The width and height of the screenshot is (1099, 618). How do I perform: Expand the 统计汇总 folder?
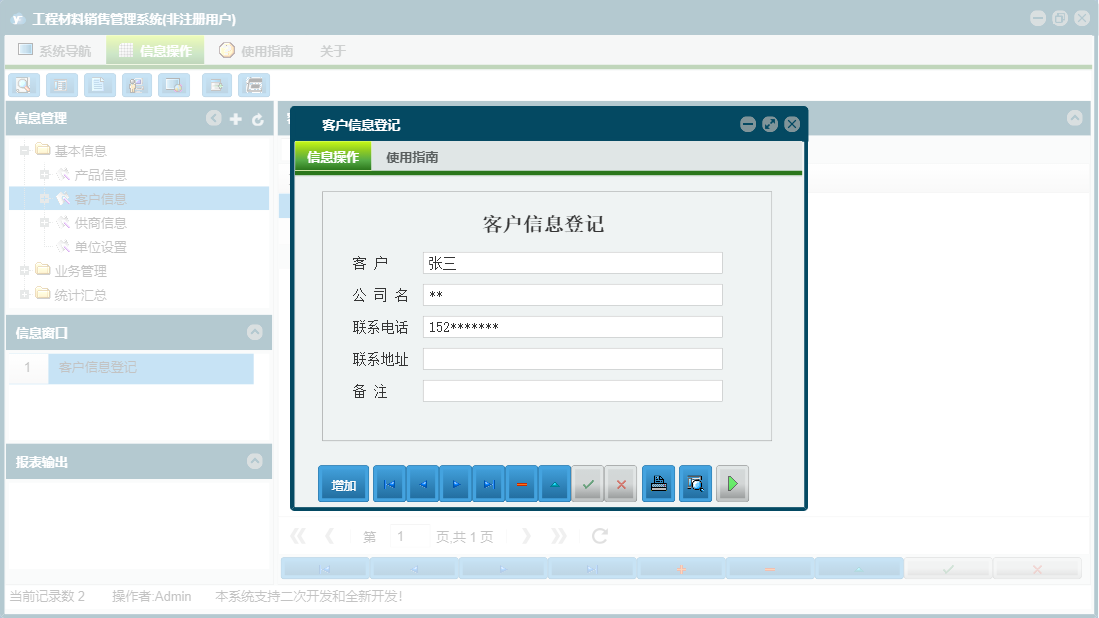[25, 294]
